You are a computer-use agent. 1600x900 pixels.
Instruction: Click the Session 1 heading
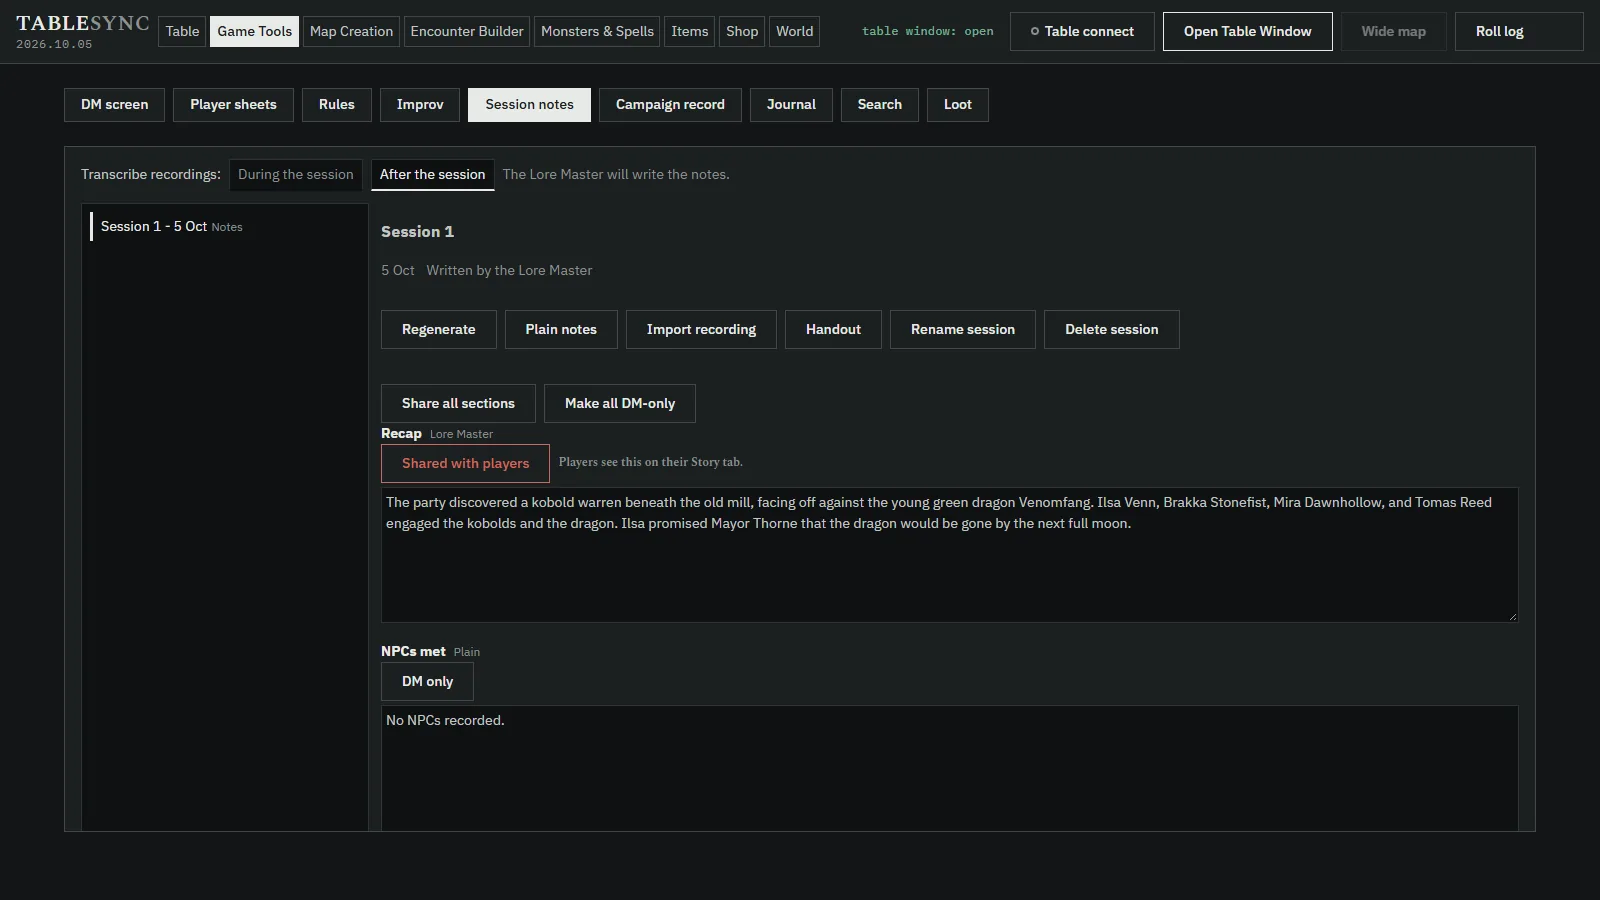417,231
